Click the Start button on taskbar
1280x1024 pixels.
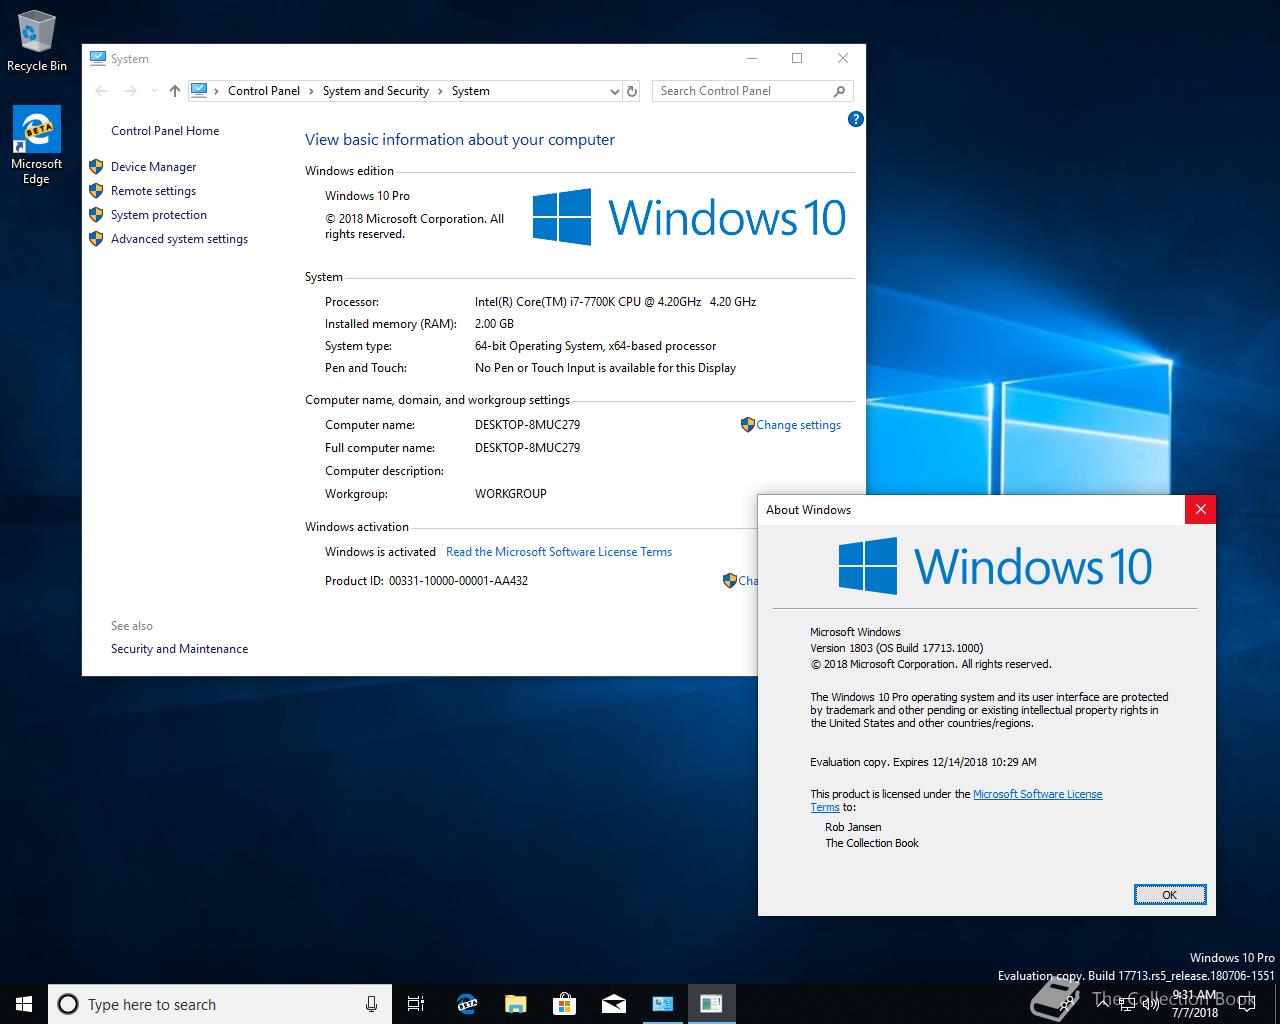coord(24,1004)
